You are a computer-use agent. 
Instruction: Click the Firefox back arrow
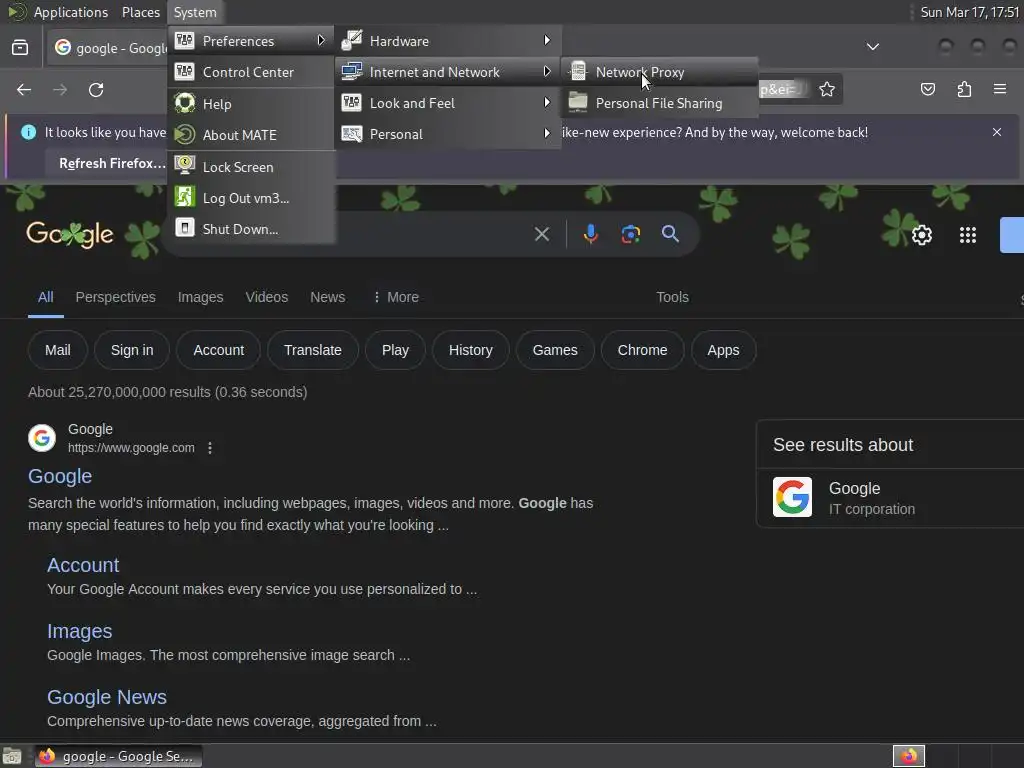[24, 89]
